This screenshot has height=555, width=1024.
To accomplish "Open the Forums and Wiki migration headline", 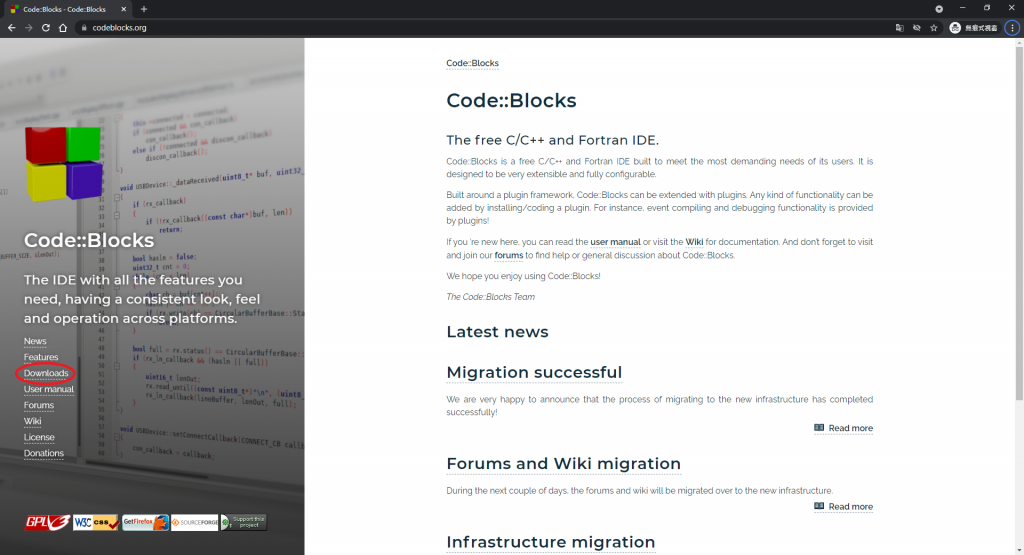I will pos(564,464).
